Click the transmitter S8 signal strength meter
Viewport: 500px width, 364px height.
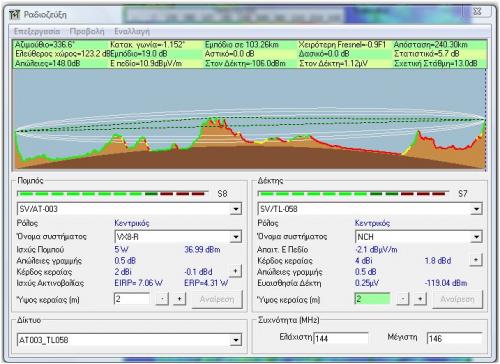pos(112,194)
